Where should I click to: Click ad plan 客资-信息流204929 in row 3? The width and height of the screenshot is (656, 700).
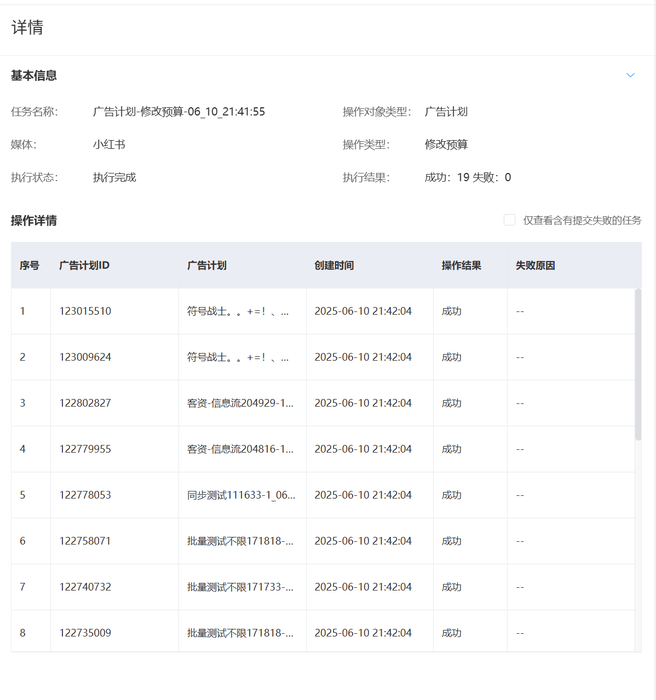point(240,403)
